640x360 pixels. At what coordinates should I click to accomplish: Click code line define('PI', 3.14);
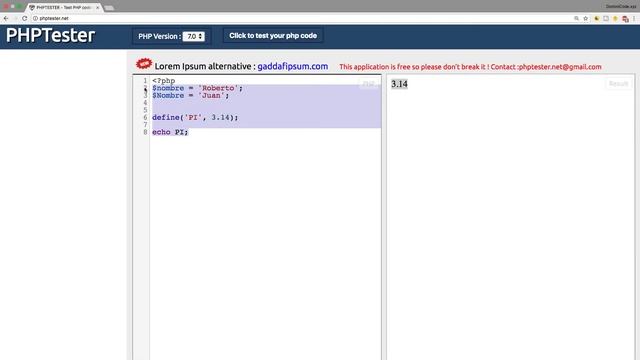point(195,118)
